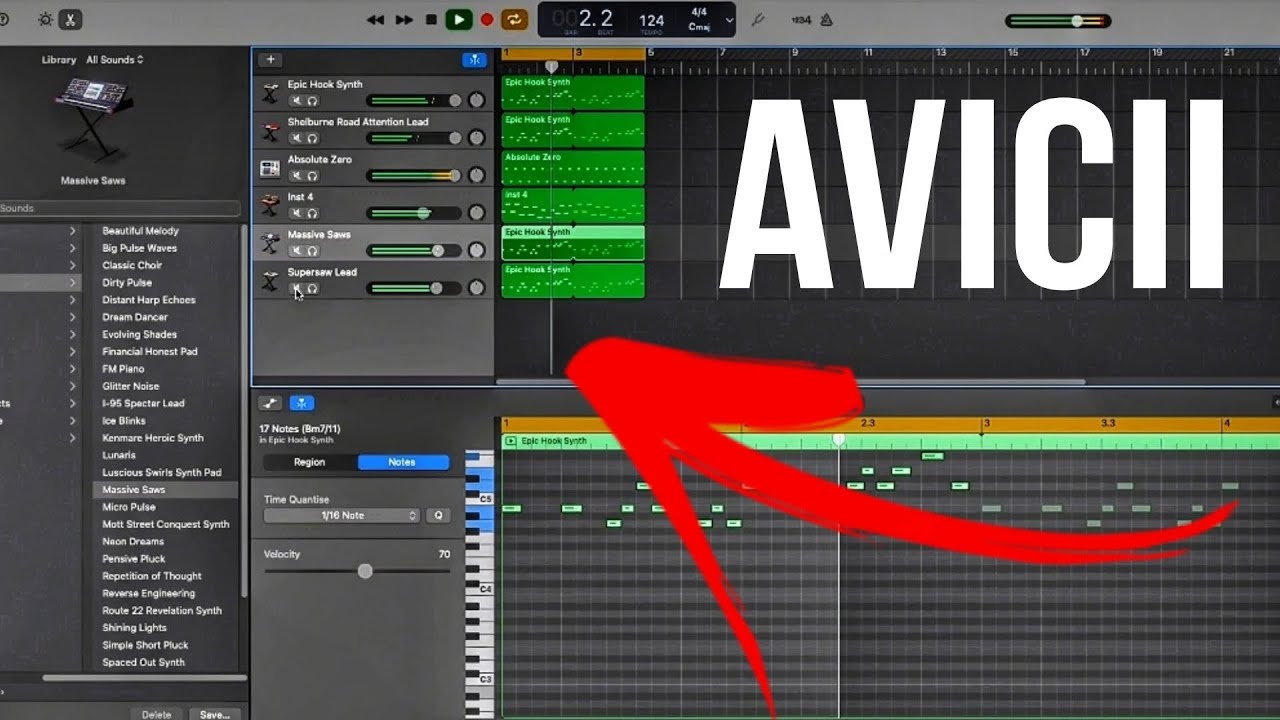
Task: Toggle Catch Playhead button in tracks header
Action: (x=474, y=60)
